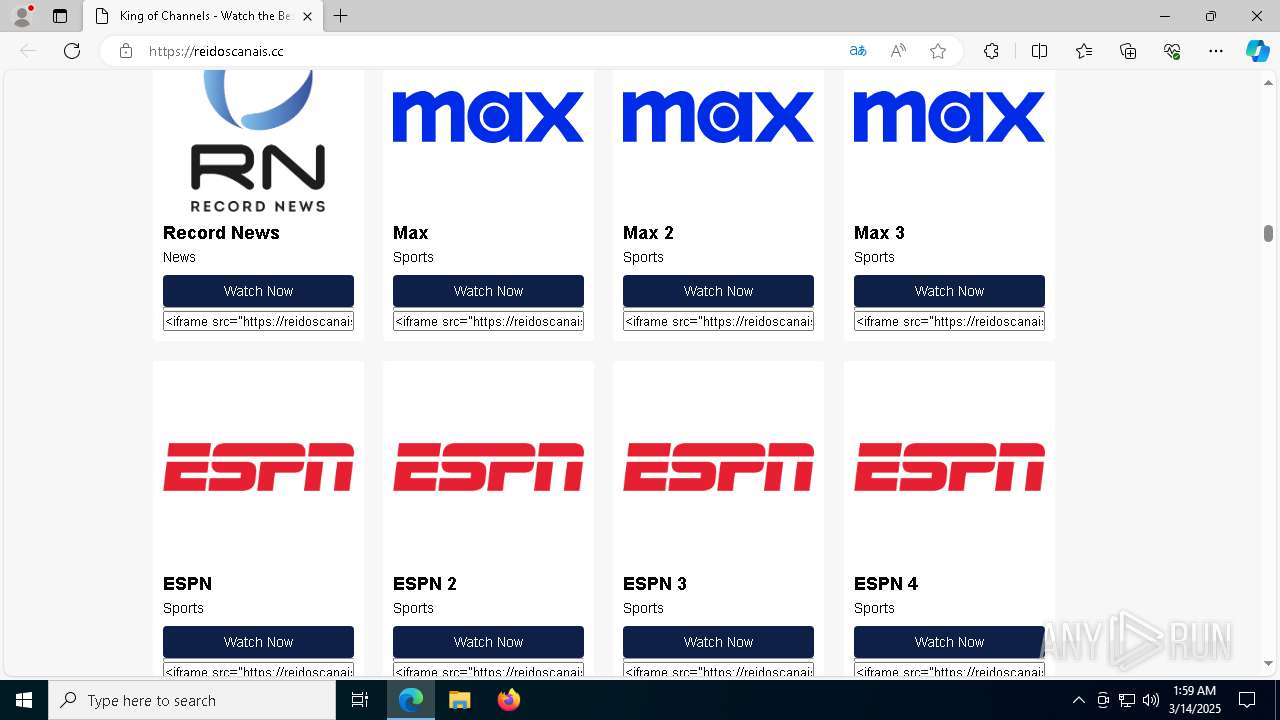Click the page scrollbar thumb

(1268, 233)
